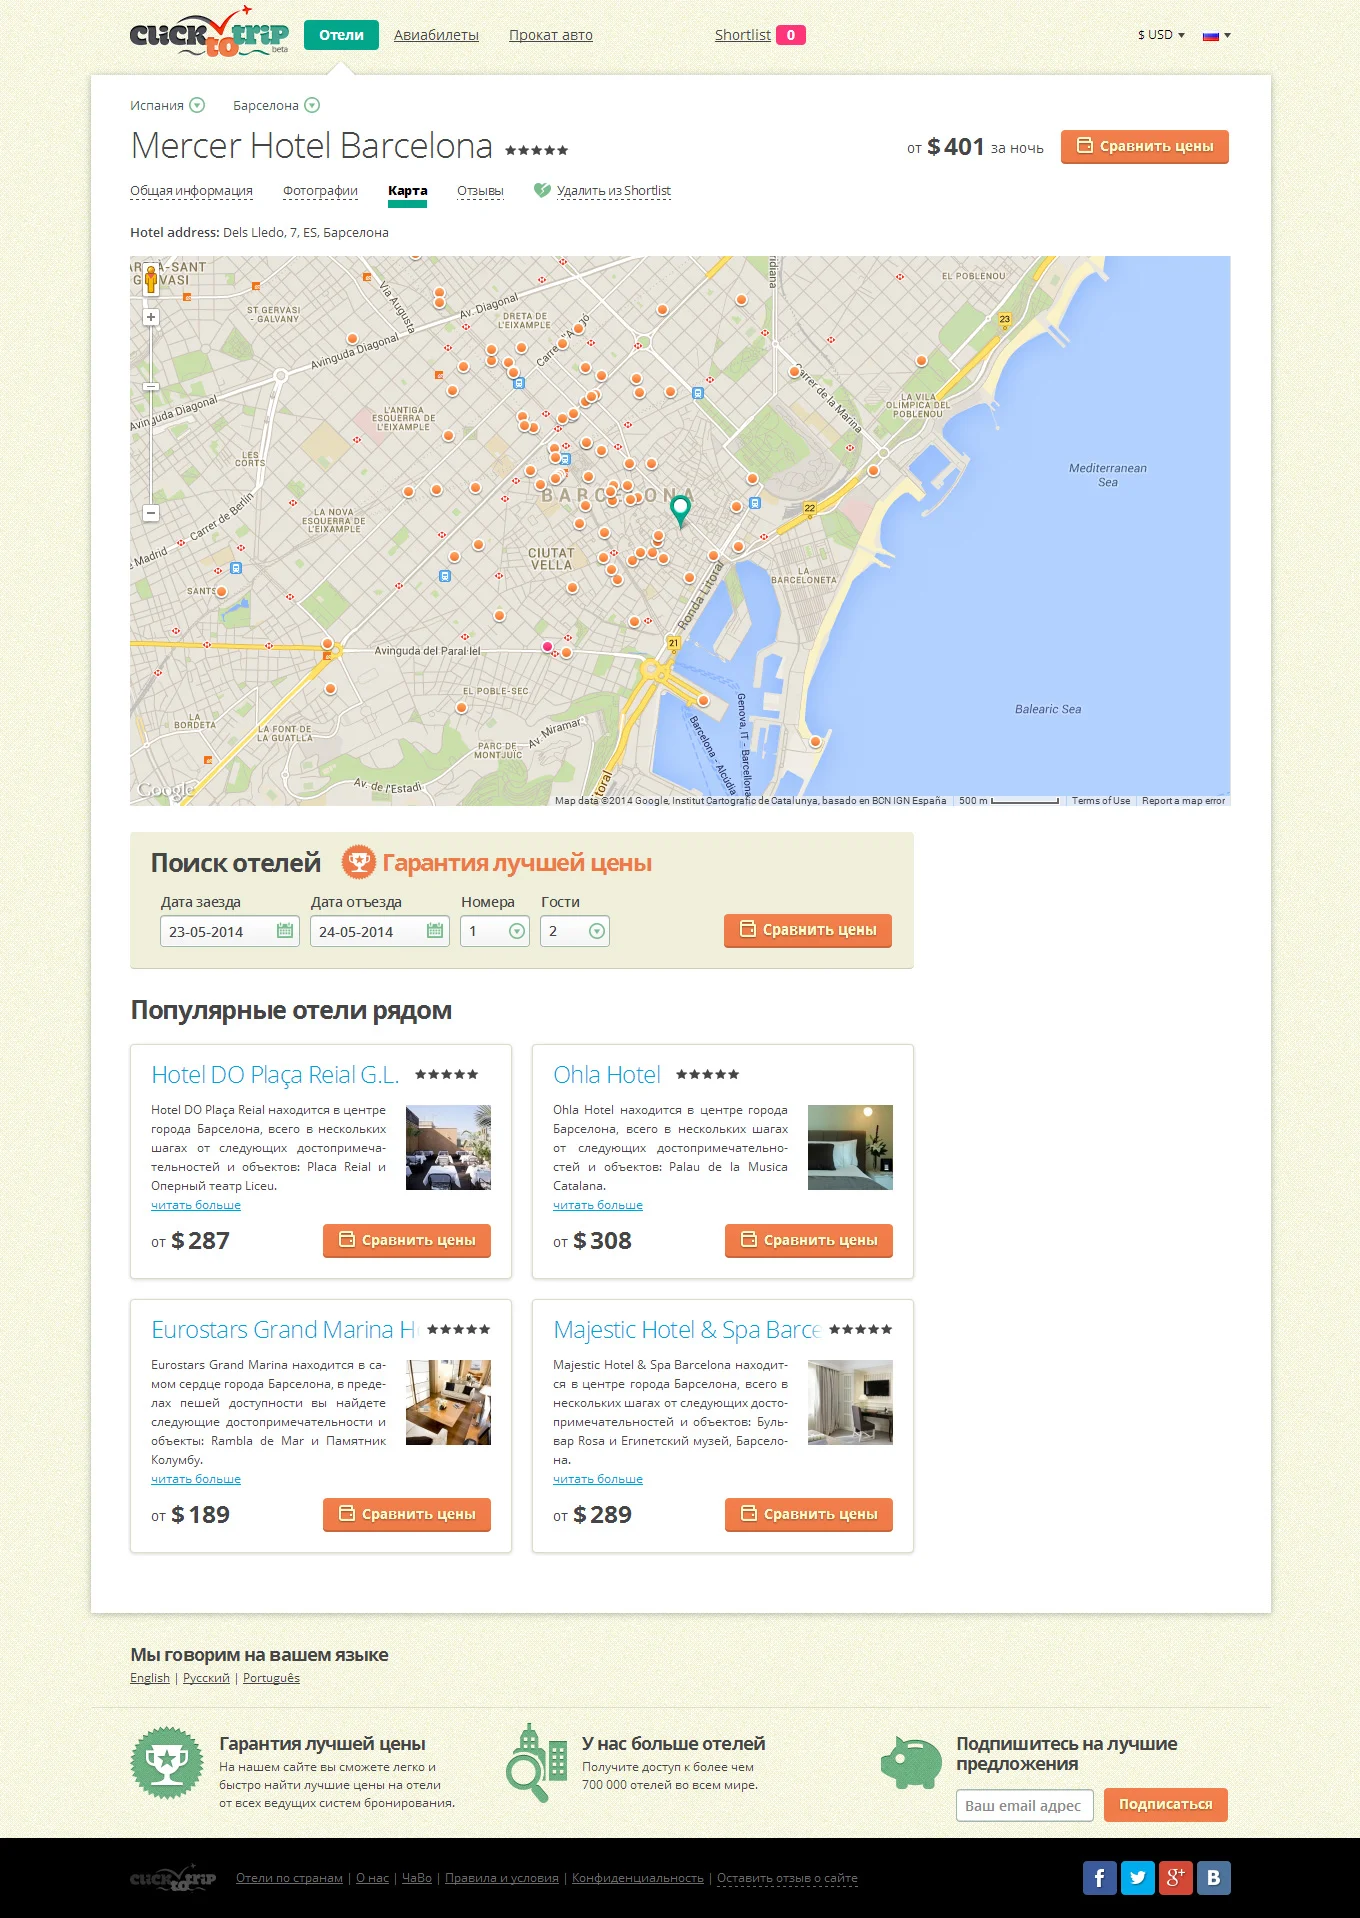Click читать больше under Hotel DO Plaça Reial

[196, 1205]
